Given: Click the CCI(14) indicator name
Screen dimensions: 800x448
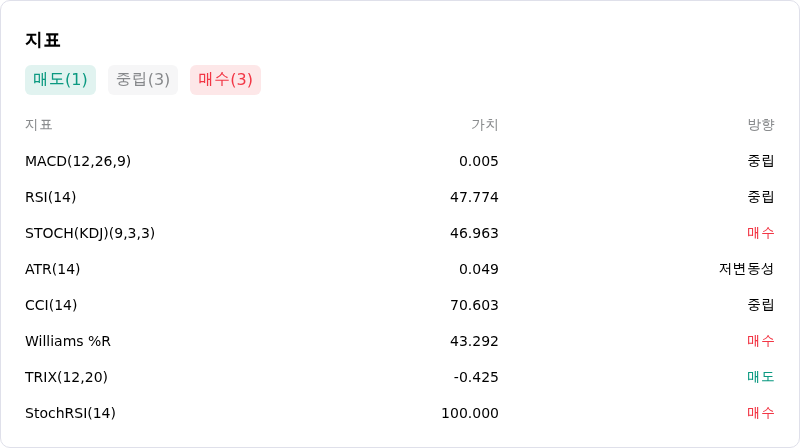Looking at the screenshot, I should click(51, 305).
